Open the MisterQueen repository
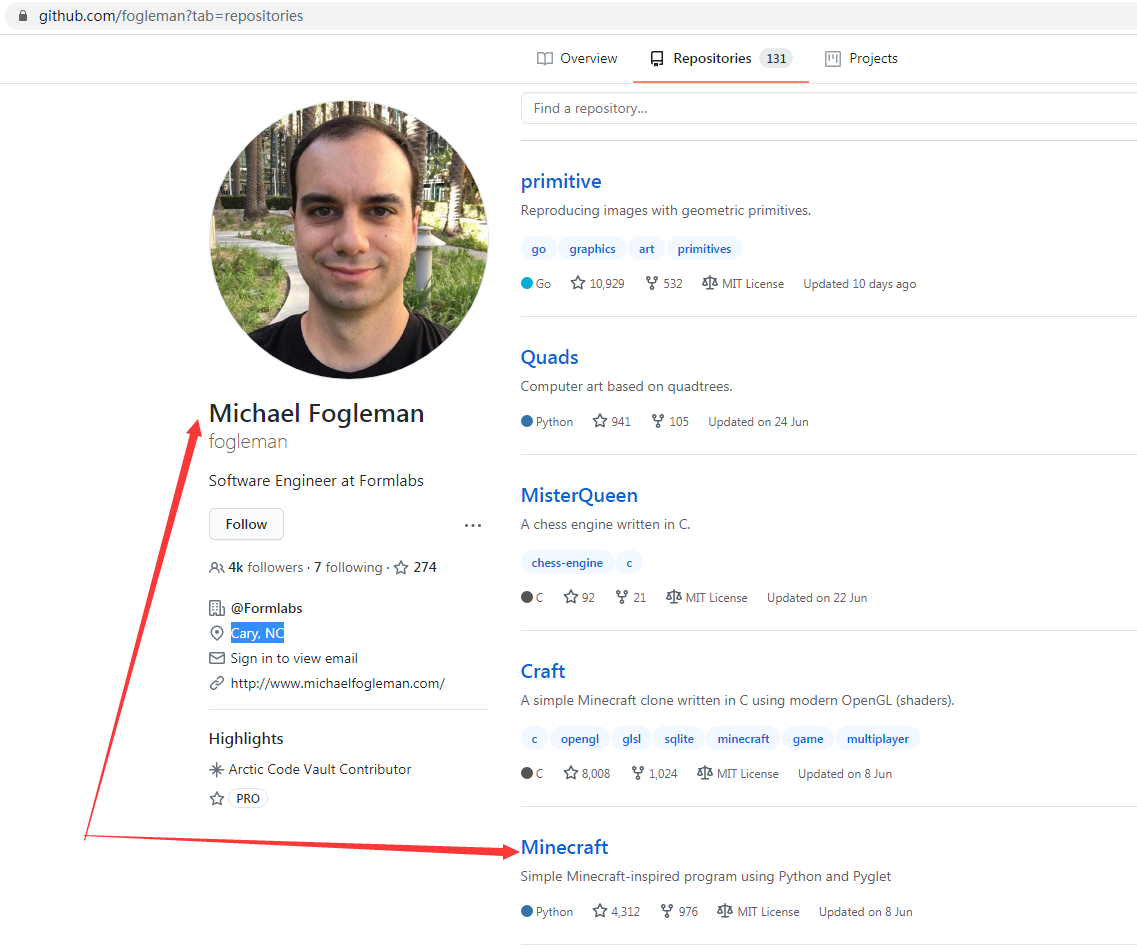 (x=579, y=495)
